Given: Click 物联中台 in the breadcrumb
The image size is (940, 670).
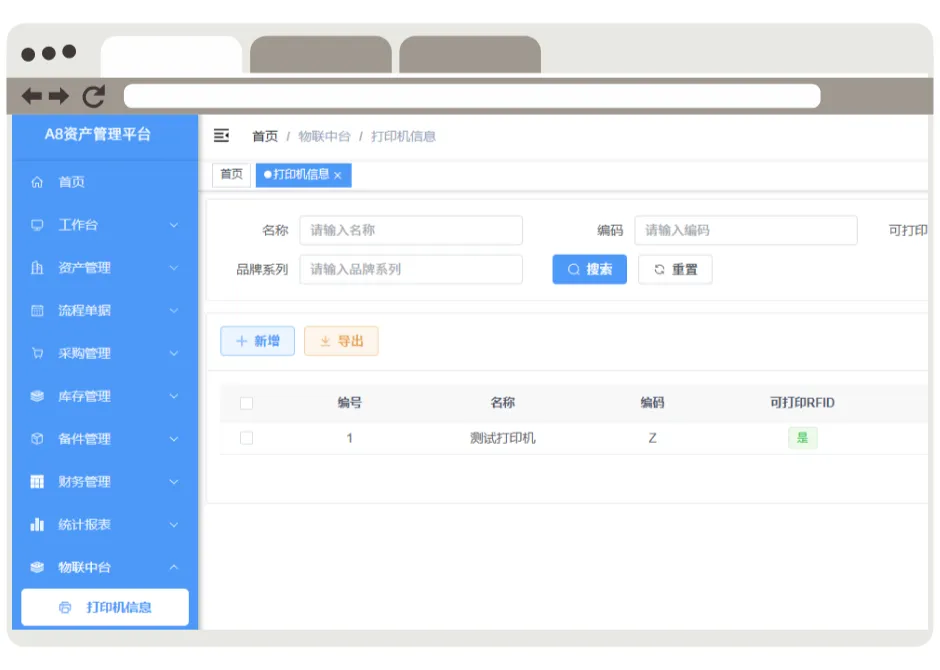Looking at the screenshot, I should [x=324, y=137].
